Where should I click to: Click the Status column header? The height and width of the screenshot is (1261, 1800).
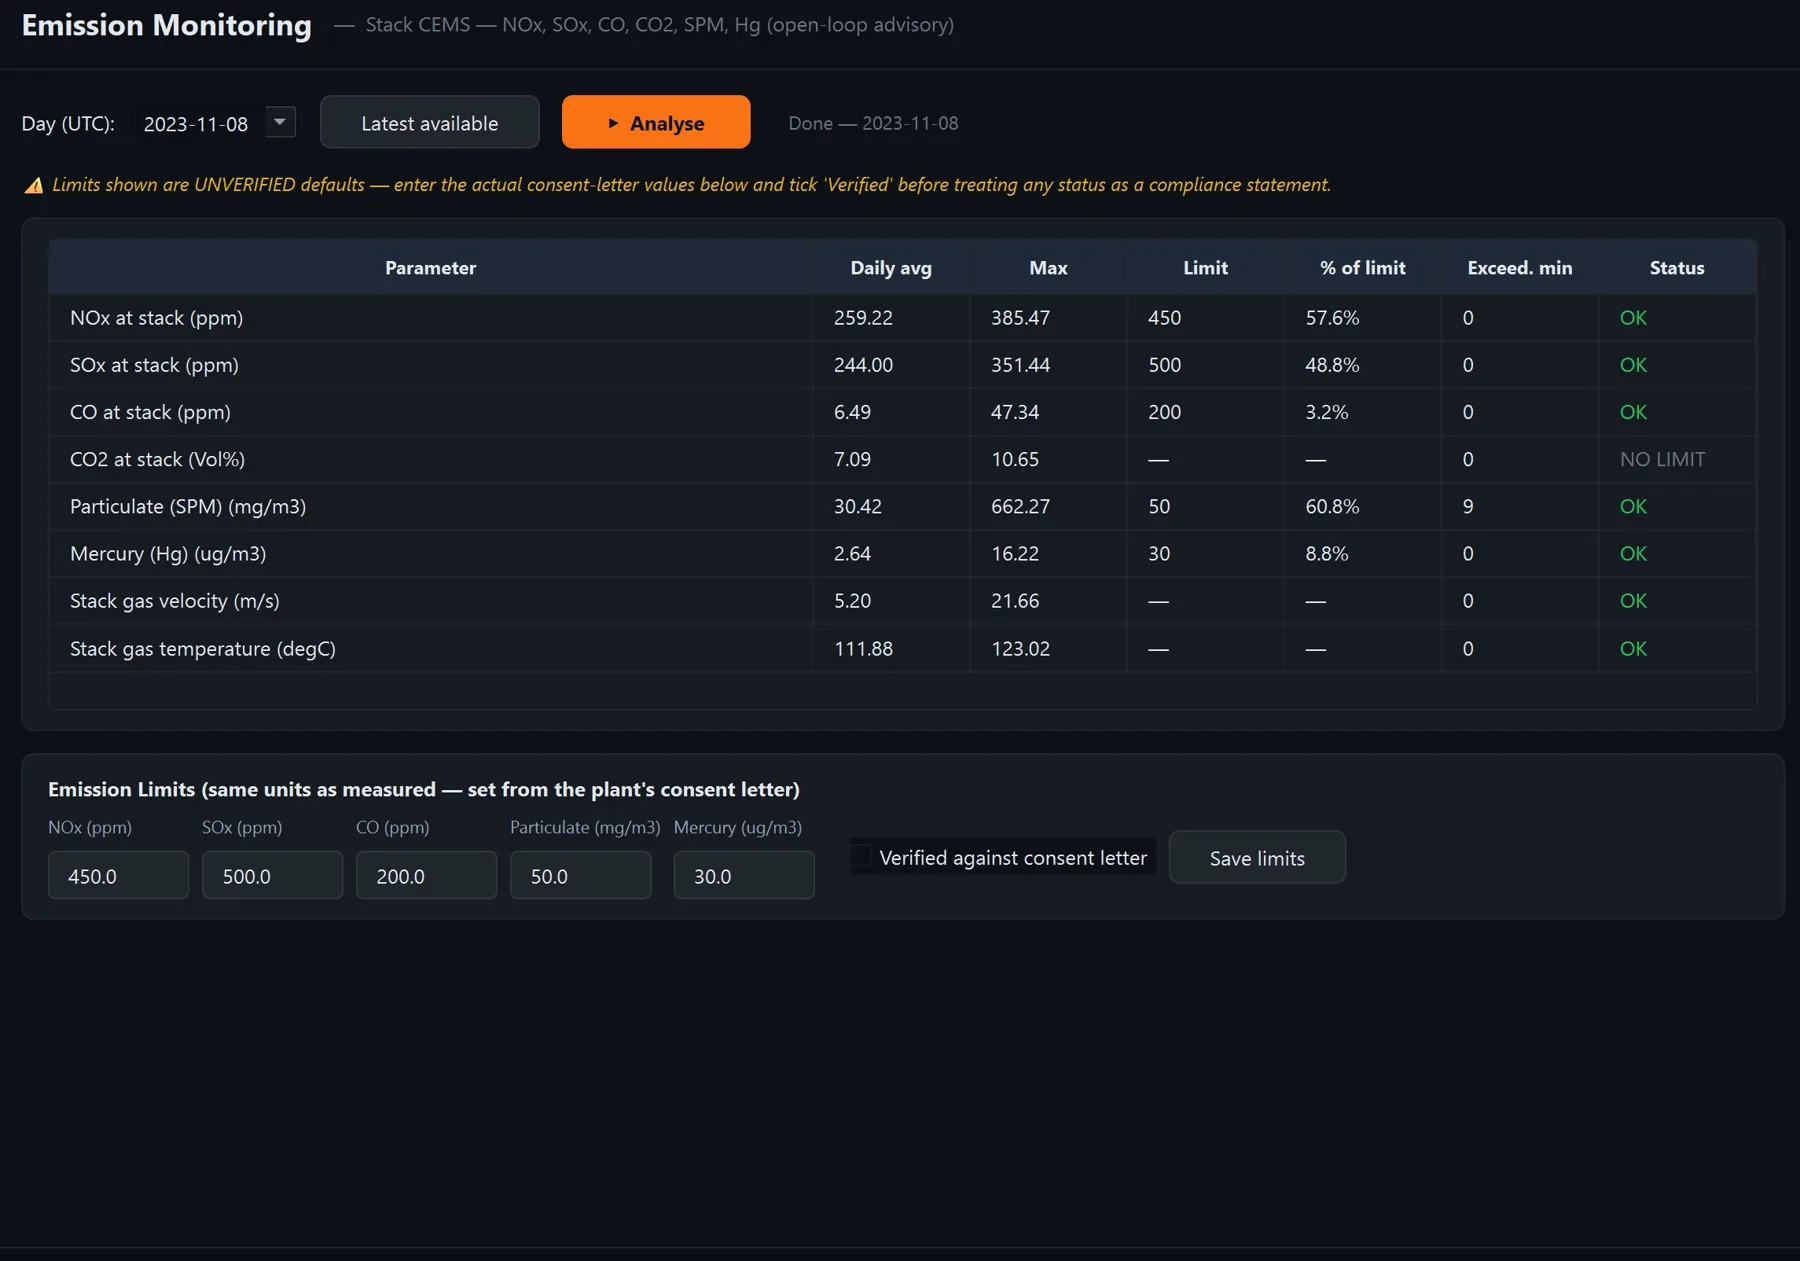coord(1677,267)
